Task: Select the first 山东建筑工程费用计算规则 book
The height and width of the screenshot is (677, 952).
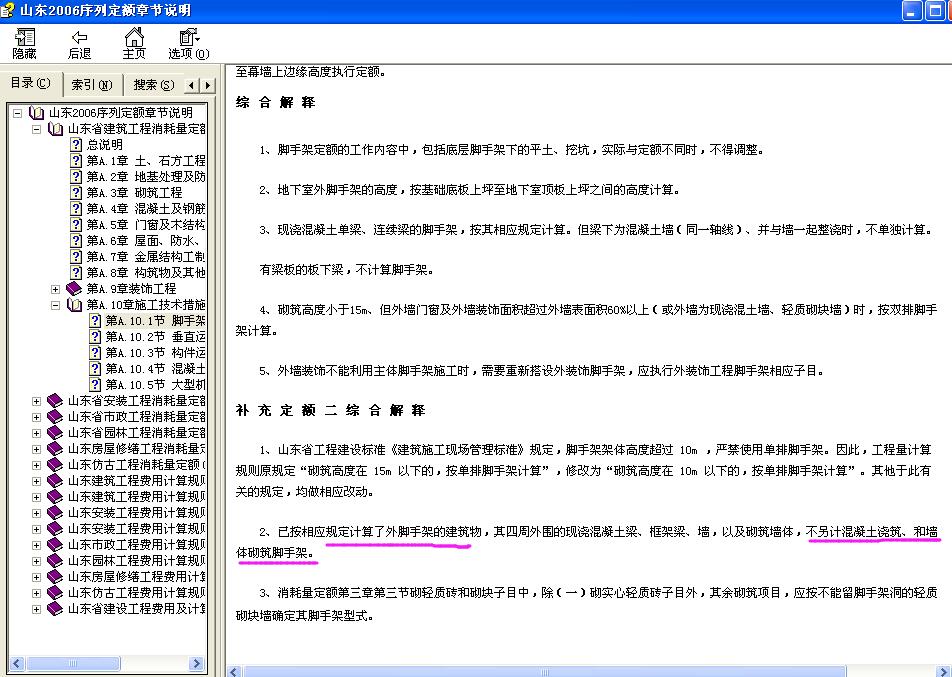Action: coord(137,481)
